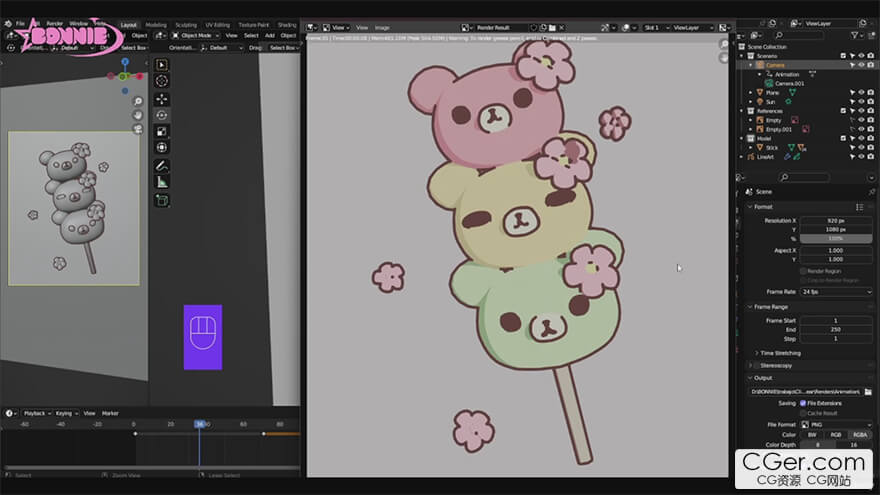Screen dimensions: 880x495
Task: Click the resolution percentage slider
Action: click(835, 238)
